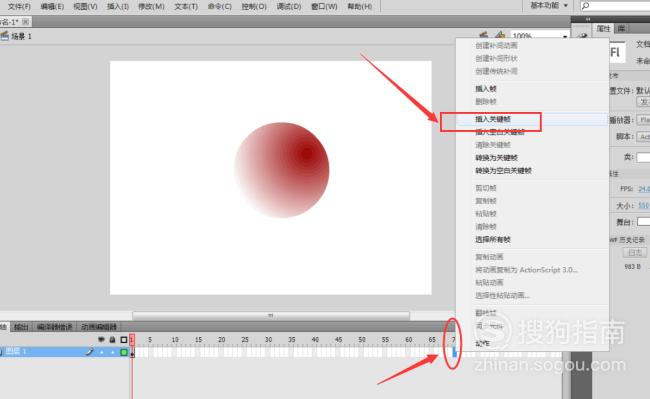The width and height of the screenshot is (650, 399).
Task: Toggle visibility dot of 图层 1
Action: pos(102,352)
